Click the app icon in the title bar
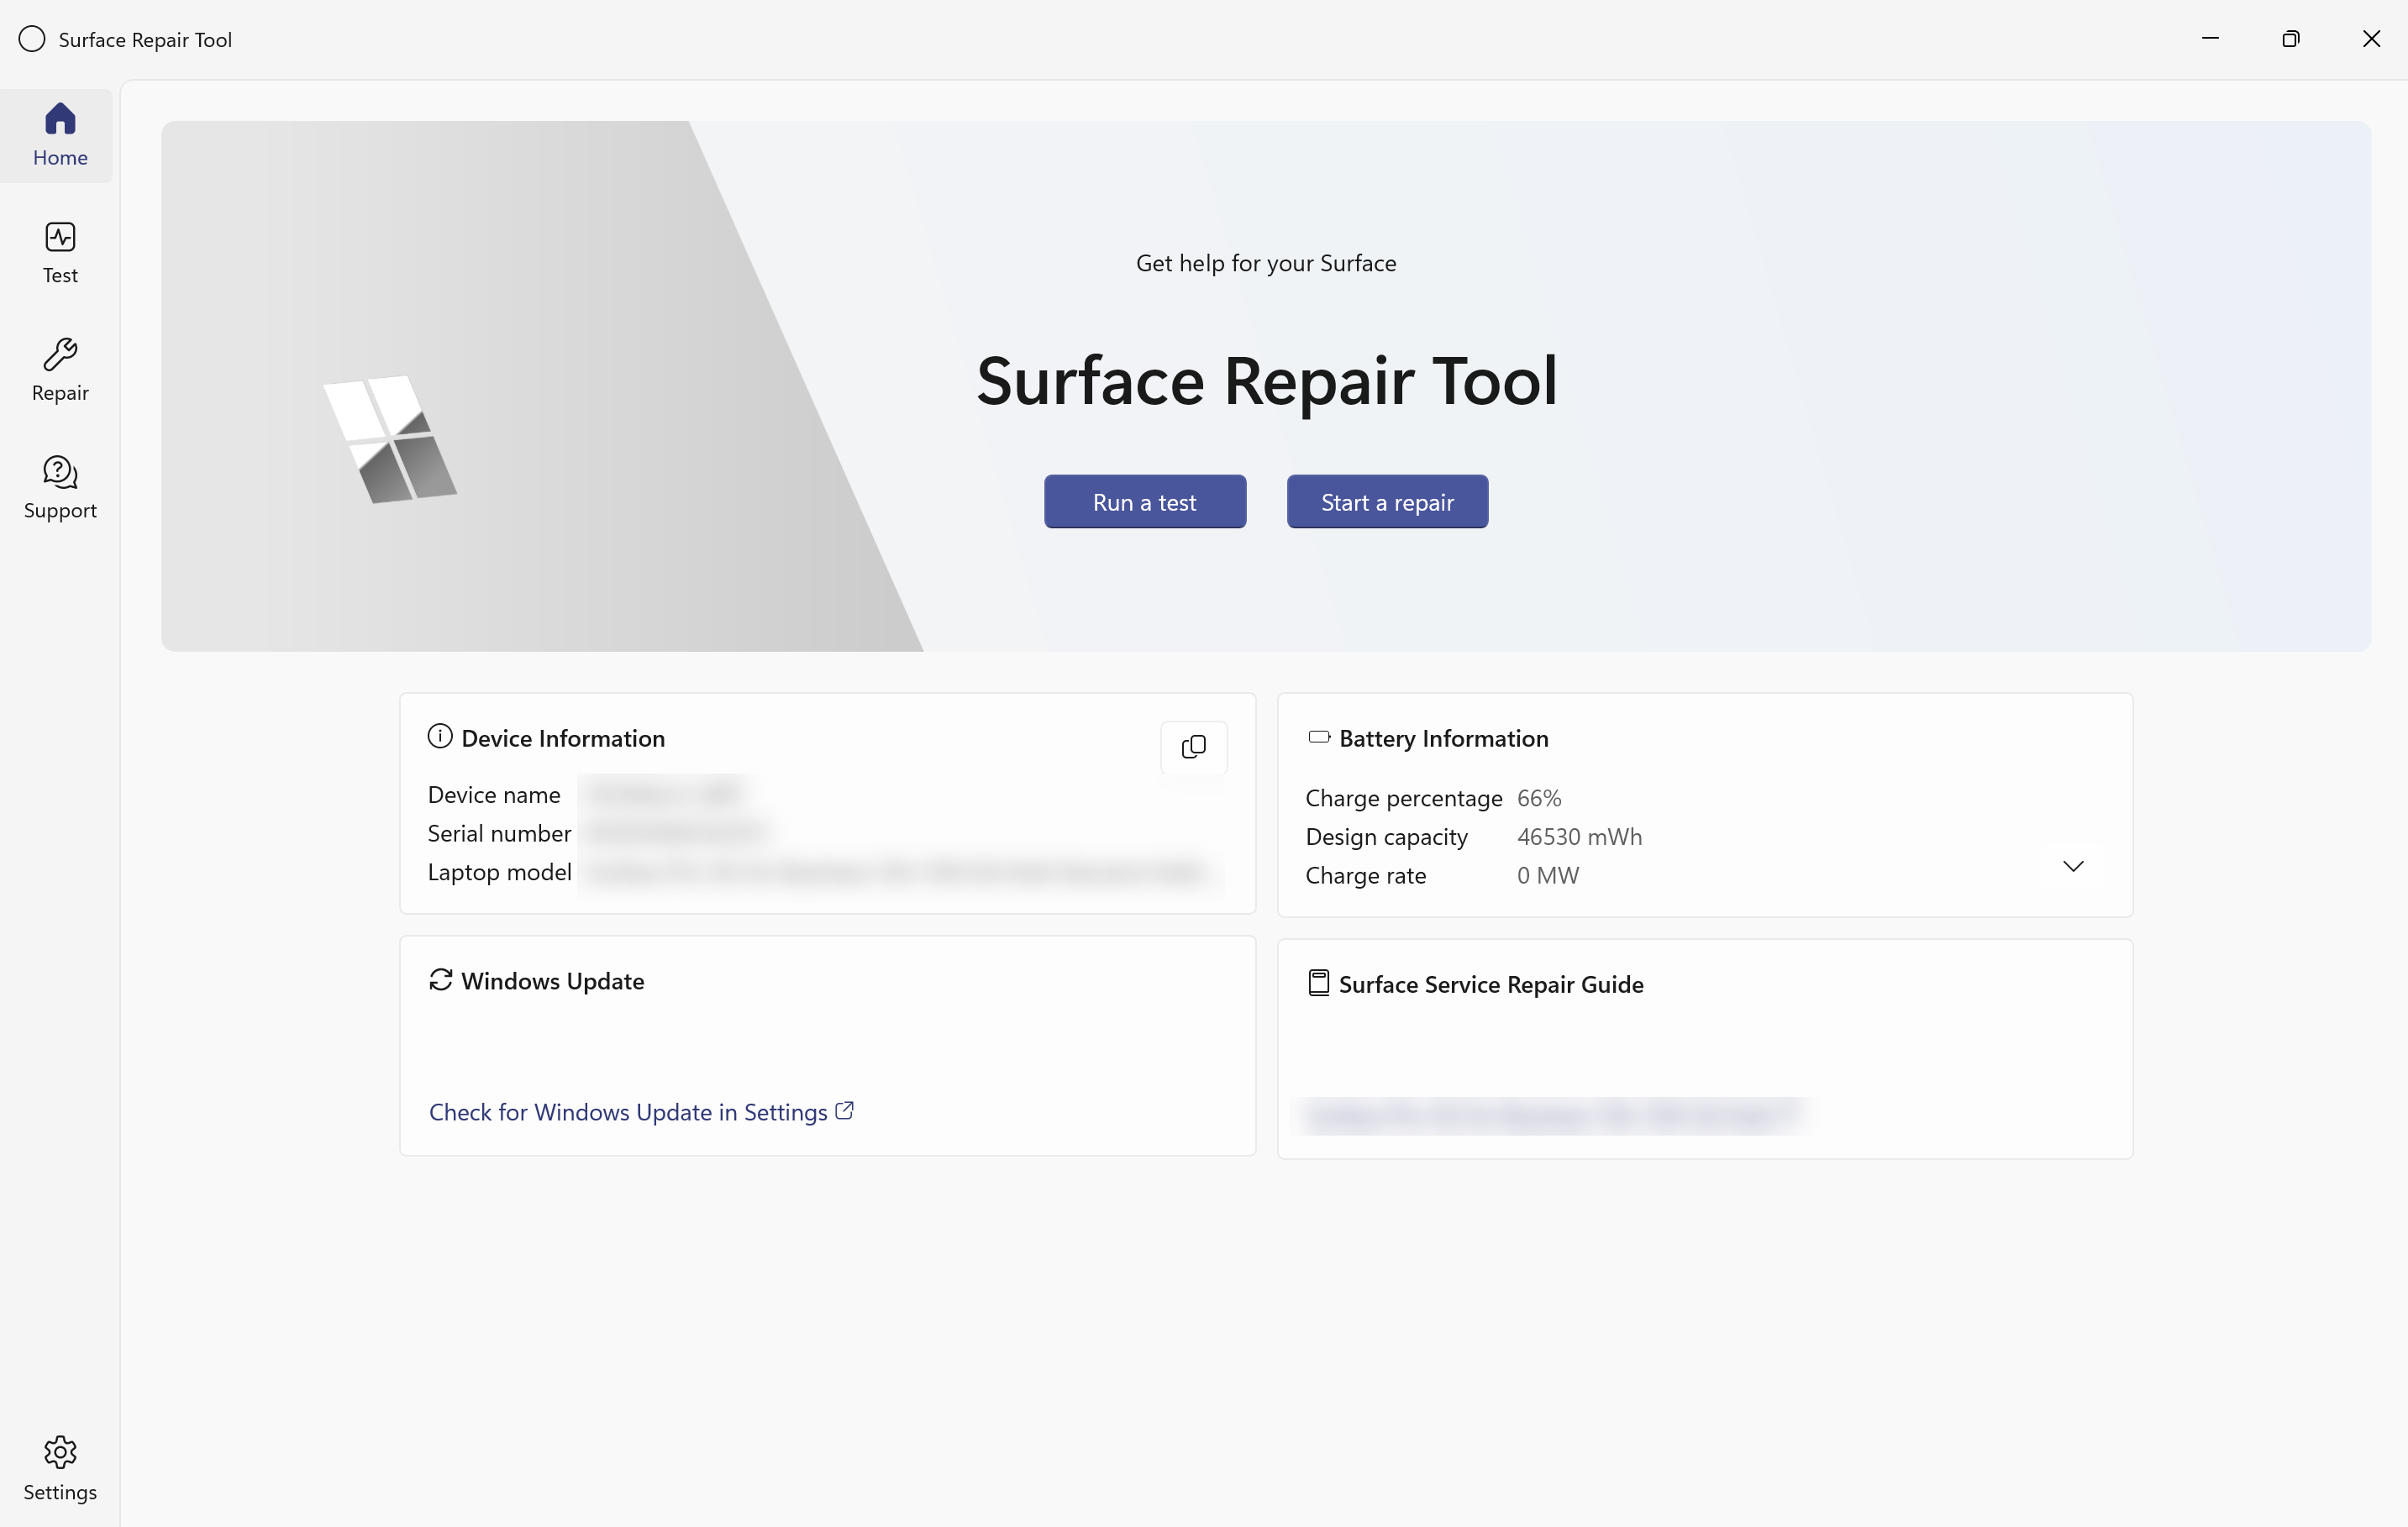The image size is (2408, 1527). 32,39
